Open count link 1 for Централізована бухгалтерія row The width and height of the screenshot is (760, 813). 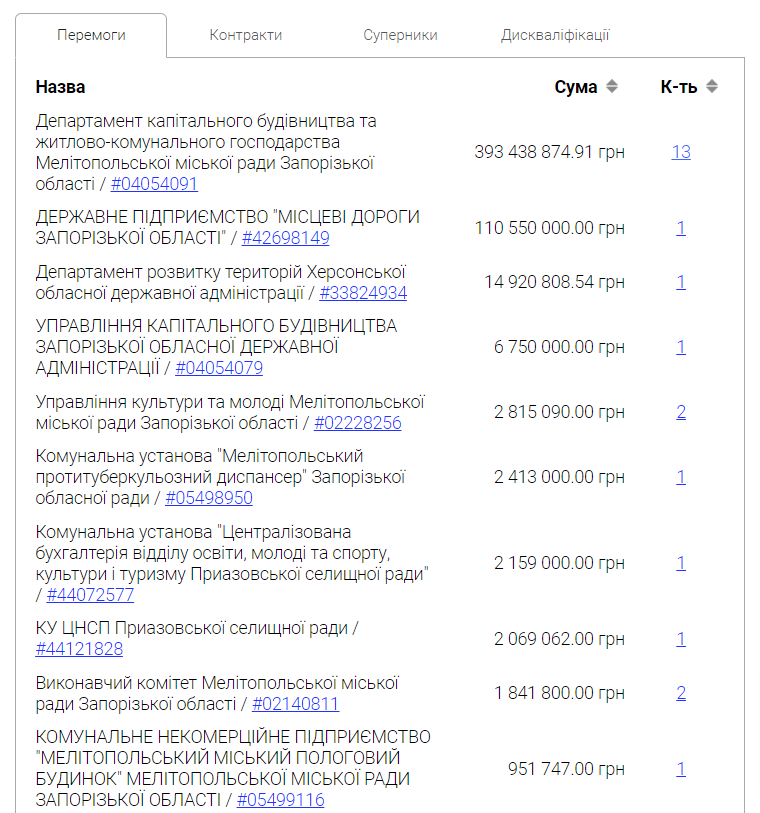click(x=681, y=563)
